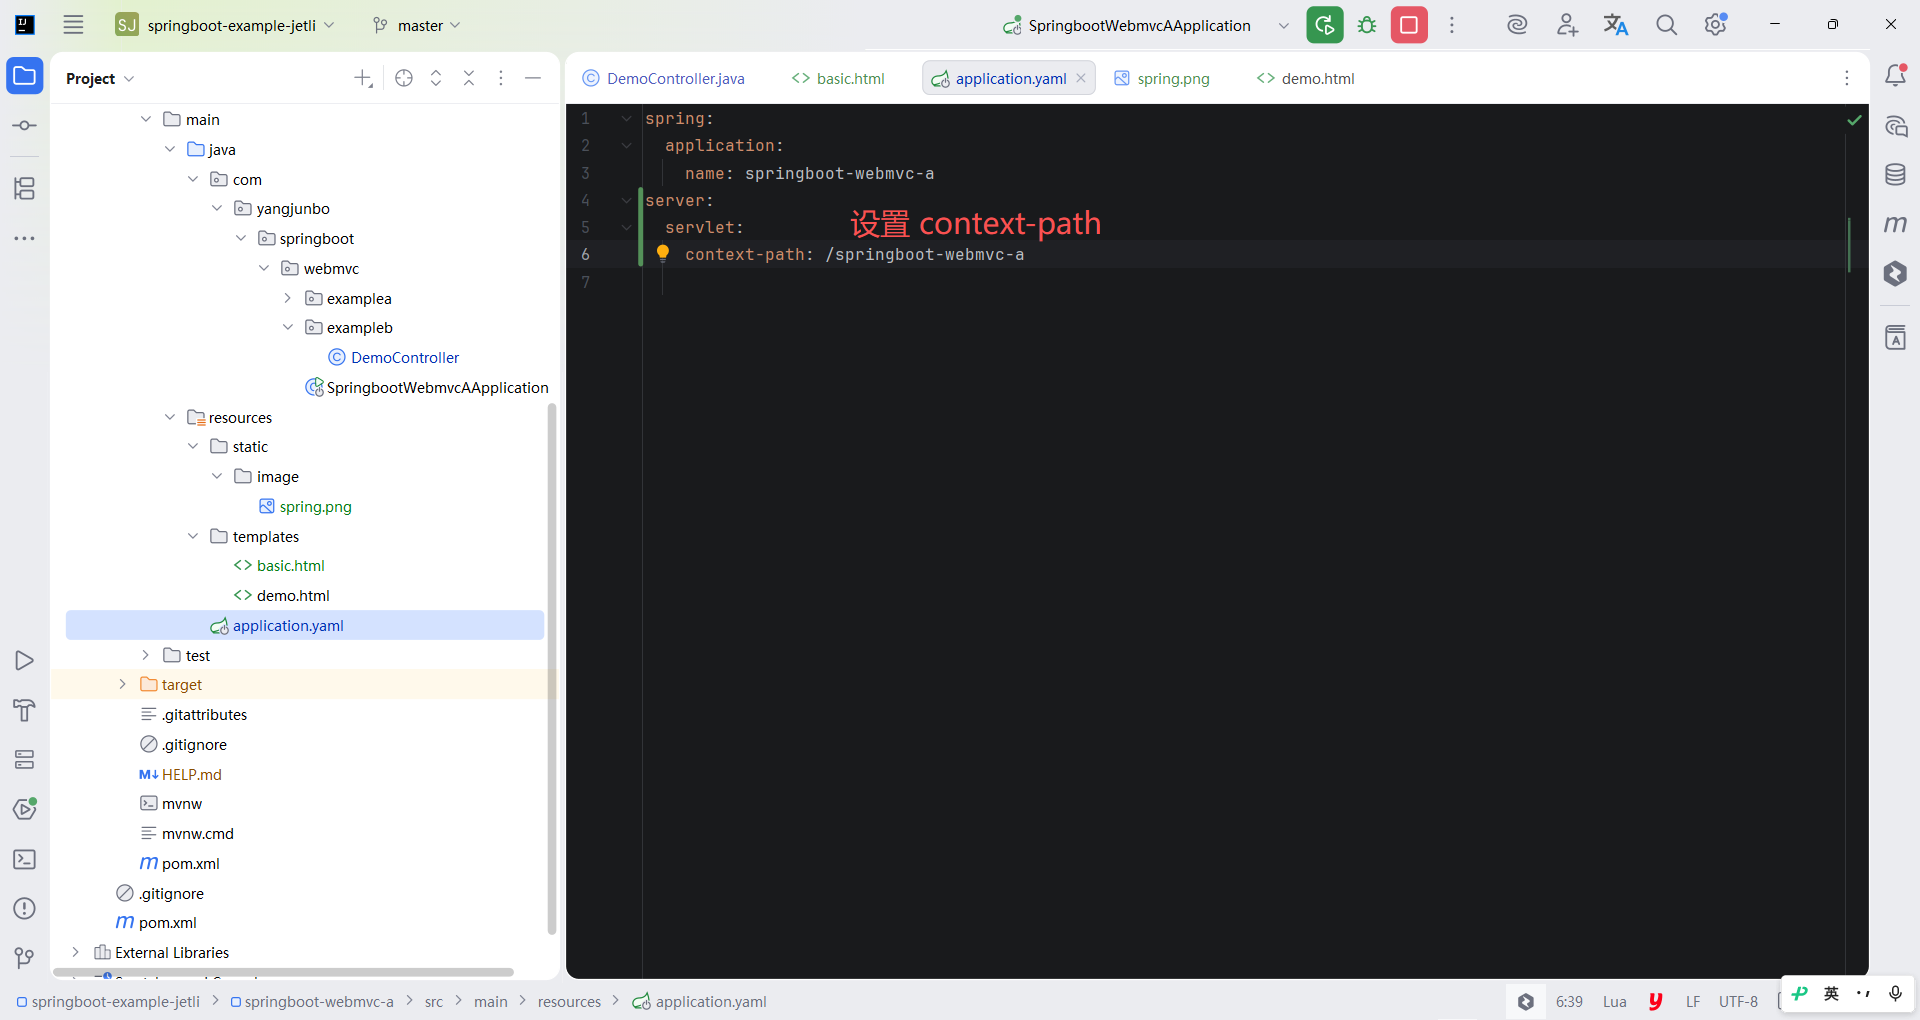Expand the examplea package
Screen dimensions: 1920x1020
pyautogui.click(x=288, y=298)
